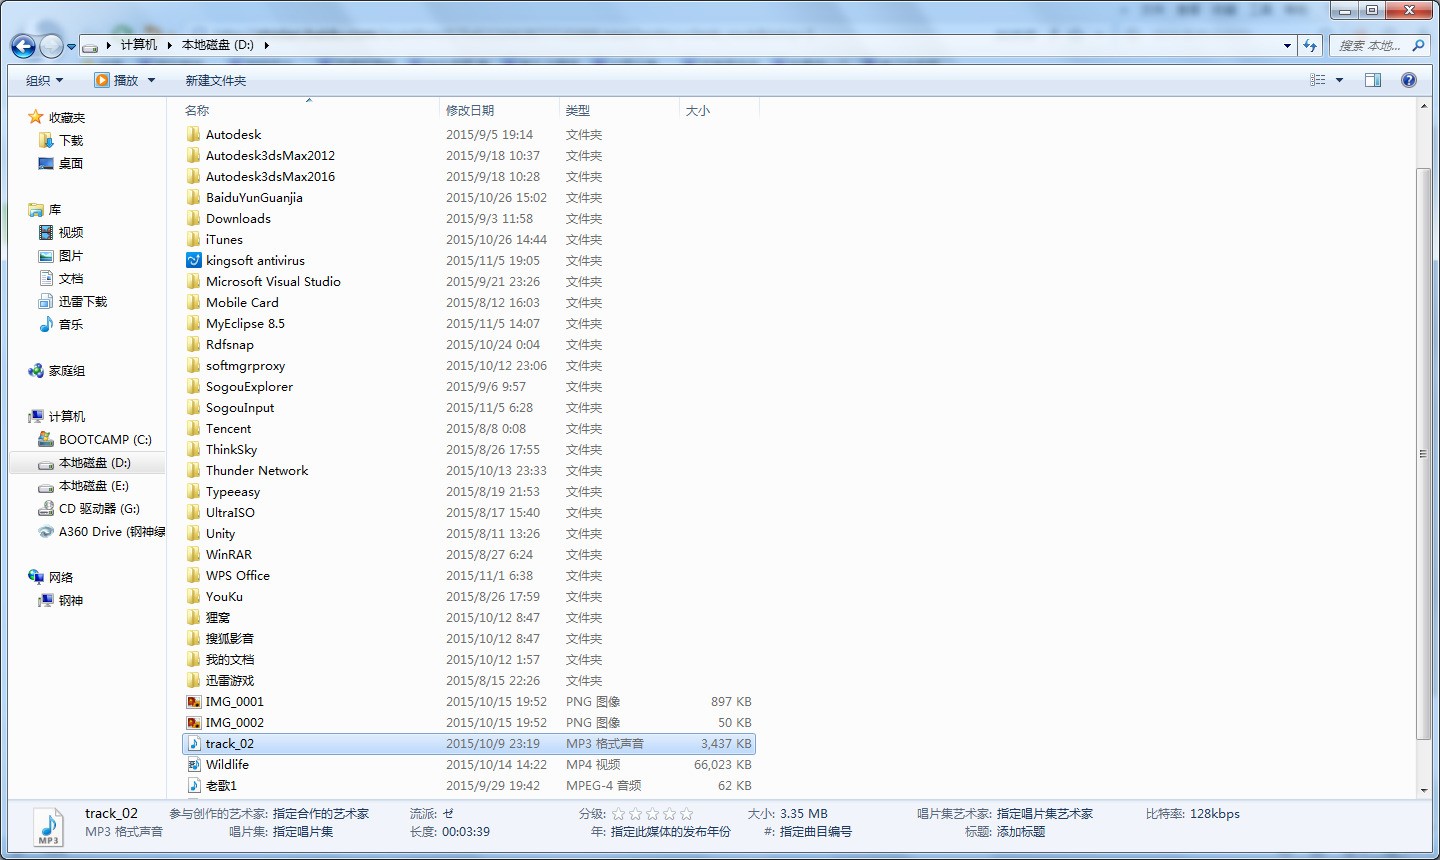The image size is (1440, 860).
Task: Expand the address bar history dropdown
Action: pyautogui.click(x=1287, y=45)
